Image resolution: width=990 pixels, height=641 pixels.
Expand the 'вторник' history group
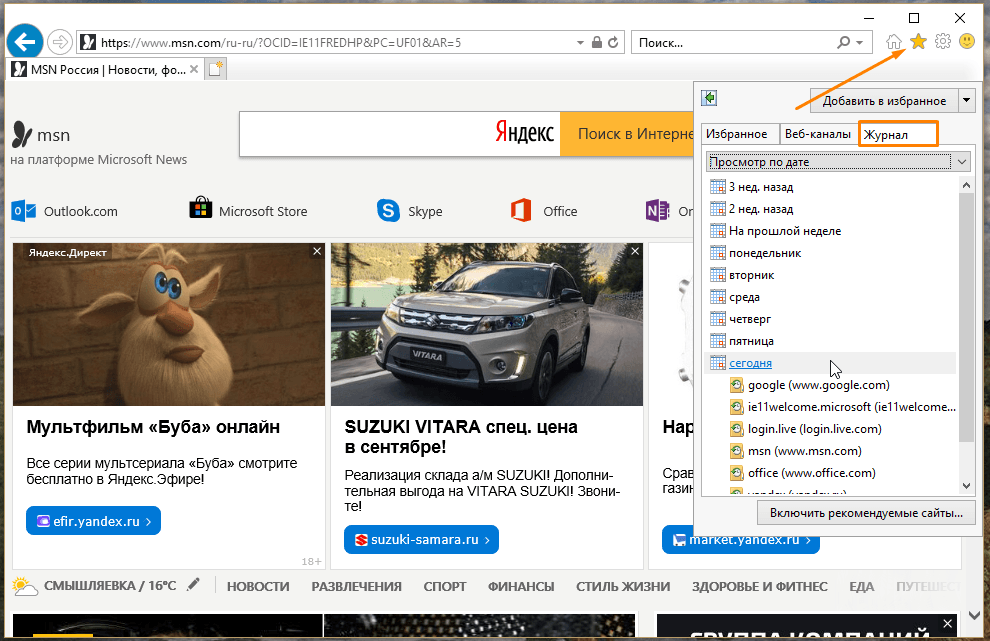point(751,275)
